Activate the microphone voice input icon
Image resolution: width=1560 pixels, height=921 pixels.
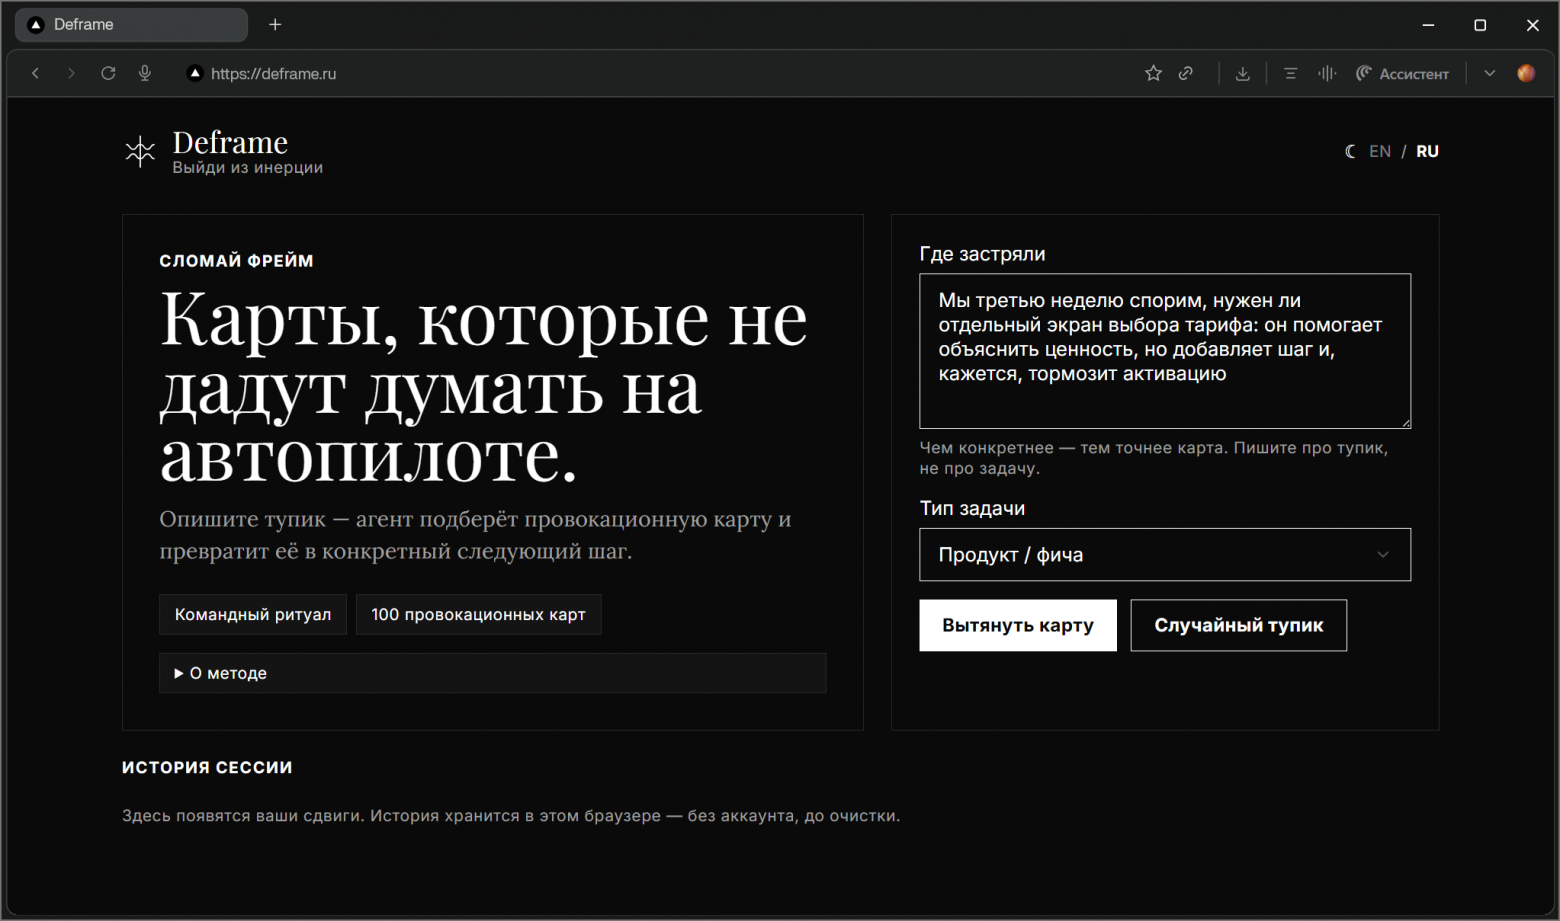[x=145, y=73]
